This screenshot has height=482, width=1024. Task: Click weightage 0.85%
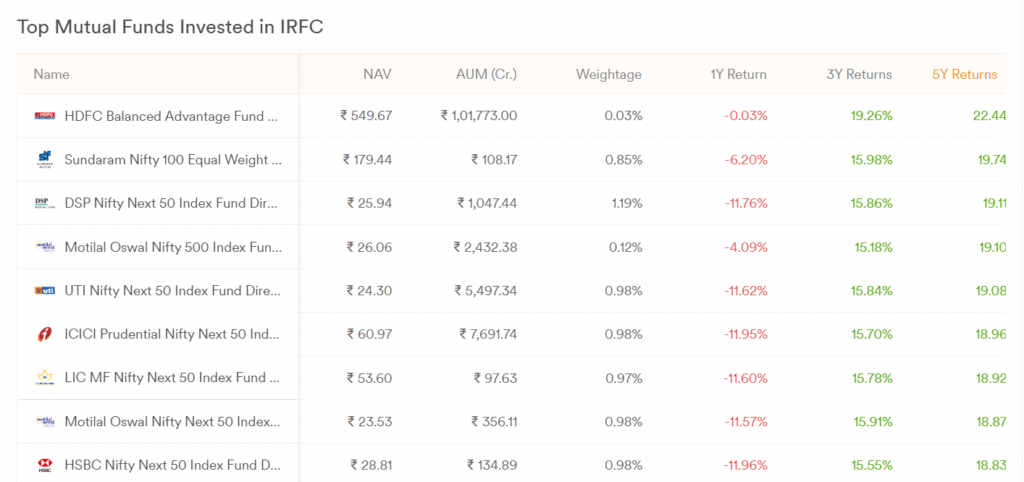622,160
